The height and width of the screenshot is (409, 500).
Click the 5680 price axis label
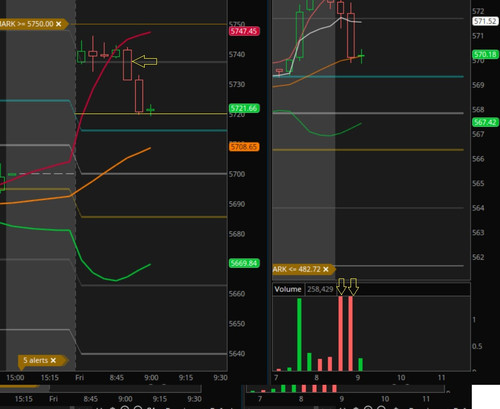237,234
